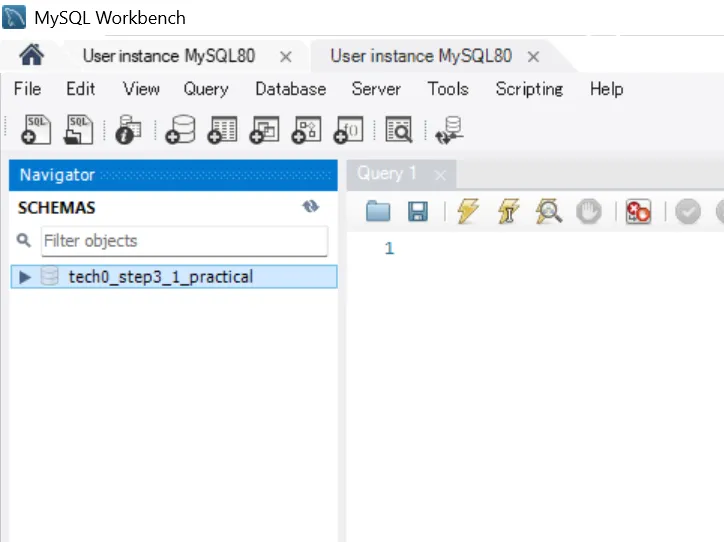Open the Database menu
The image size is (724, 542).
pyautogui.click(x=291, y=89)
